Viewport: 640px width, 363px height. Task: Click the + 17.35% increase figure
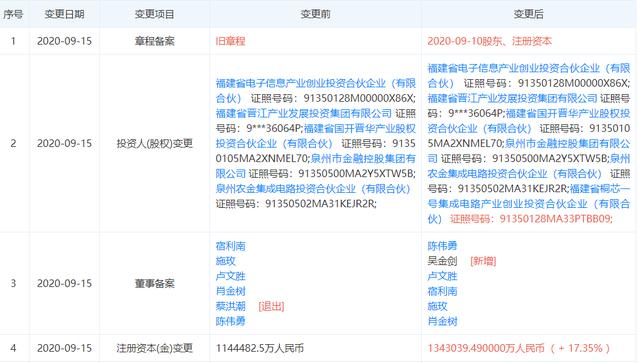coord(580,348)
